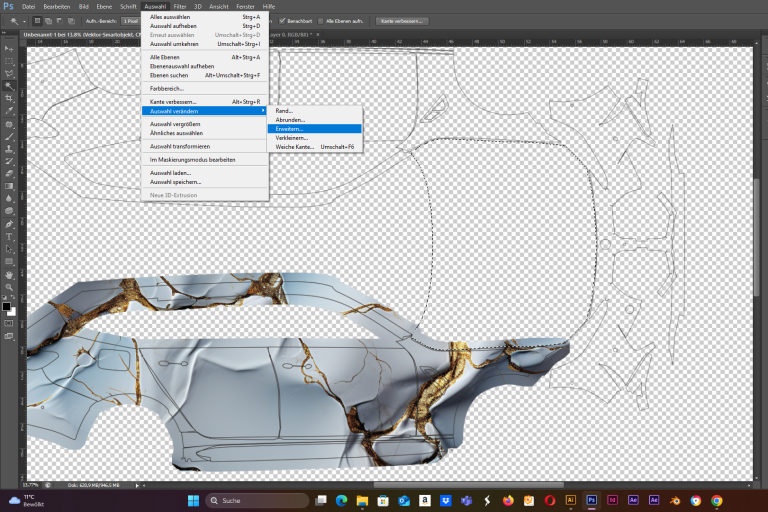
Task: Select the Brush tool
Action: click(x=9, y=136)
